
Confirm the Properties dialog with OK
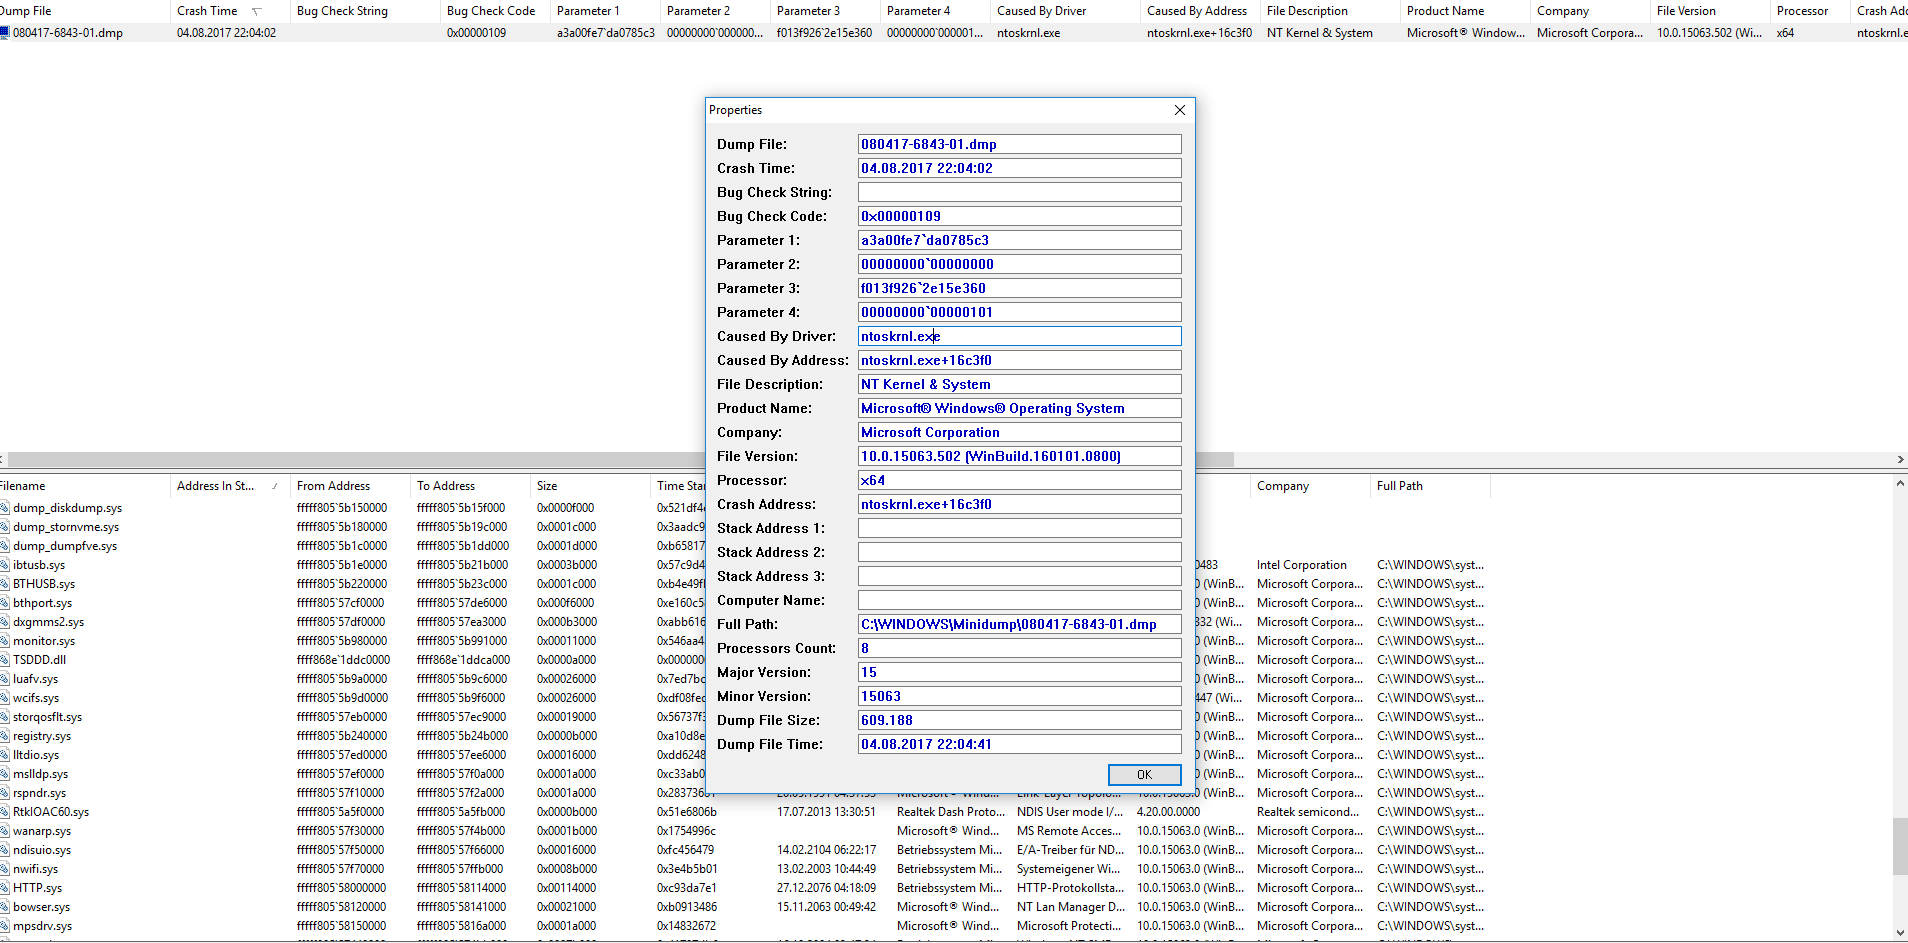pyautogui.click(x=1144, y=775)
